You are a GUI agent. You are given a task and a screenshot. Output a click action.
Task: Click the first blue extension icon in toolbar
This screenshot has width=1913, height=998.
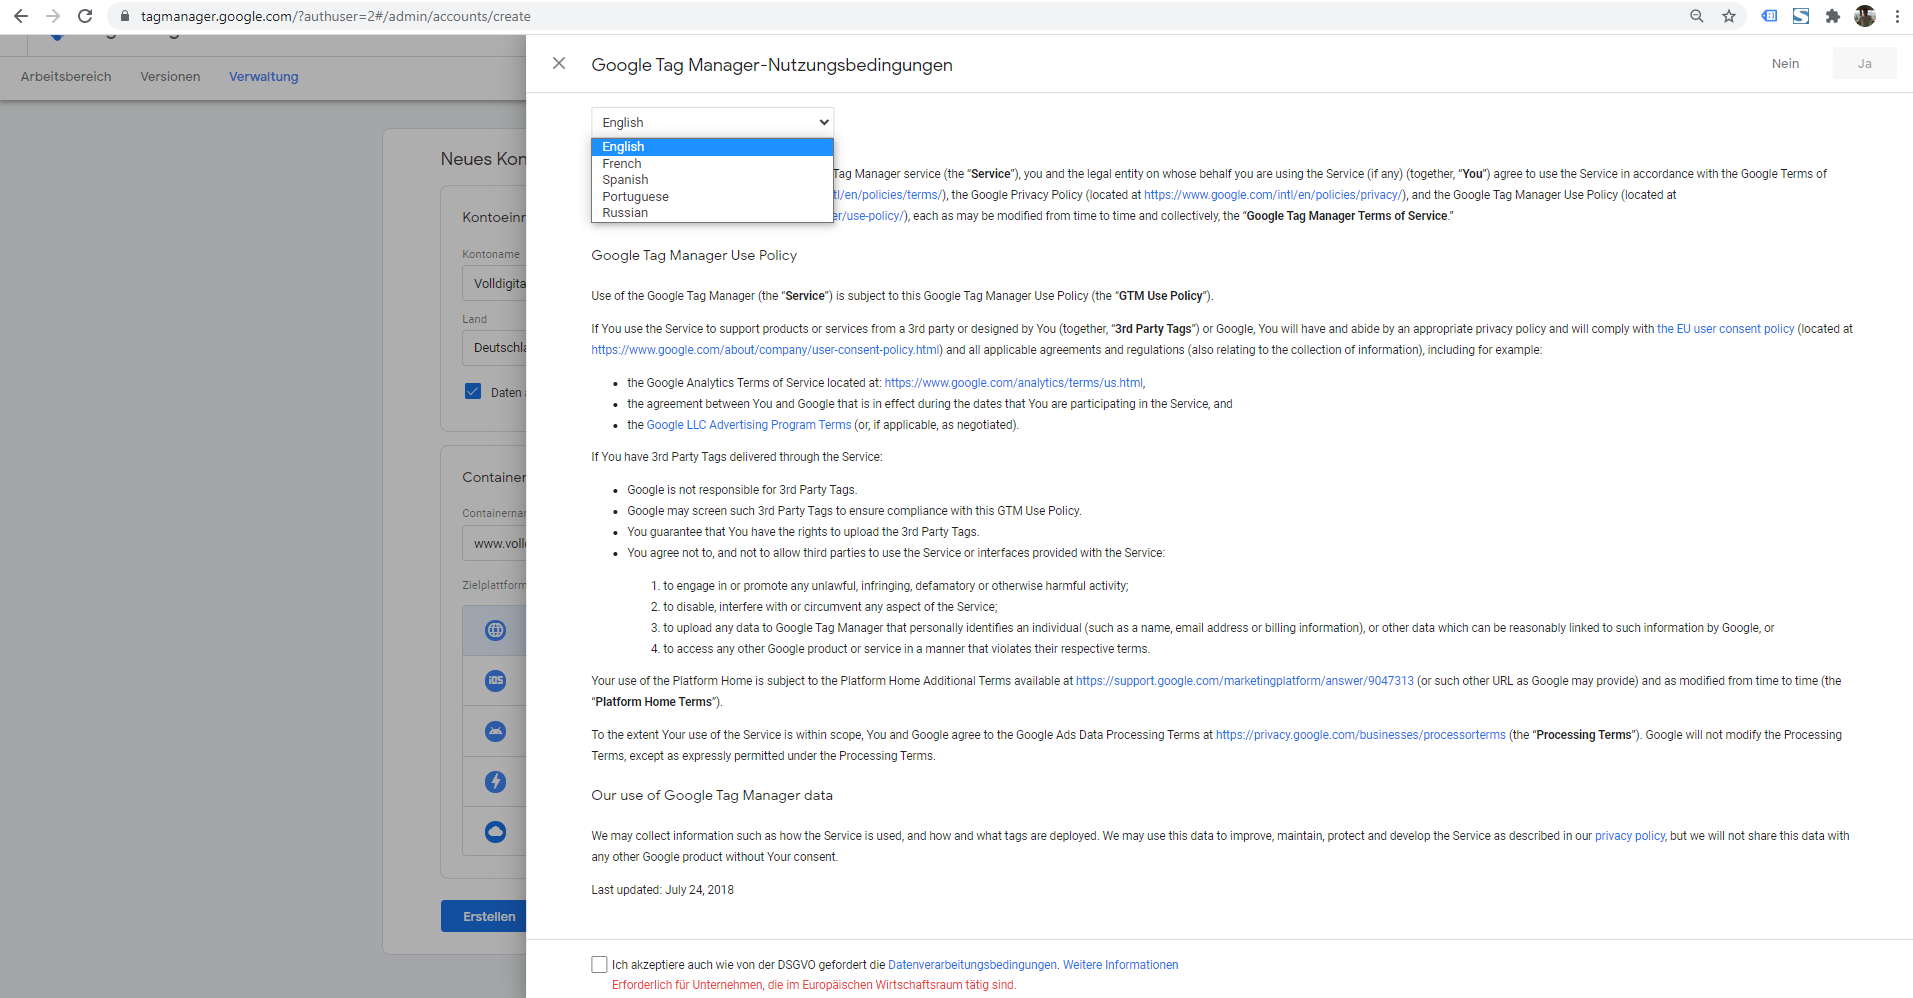pos(1769,16)
